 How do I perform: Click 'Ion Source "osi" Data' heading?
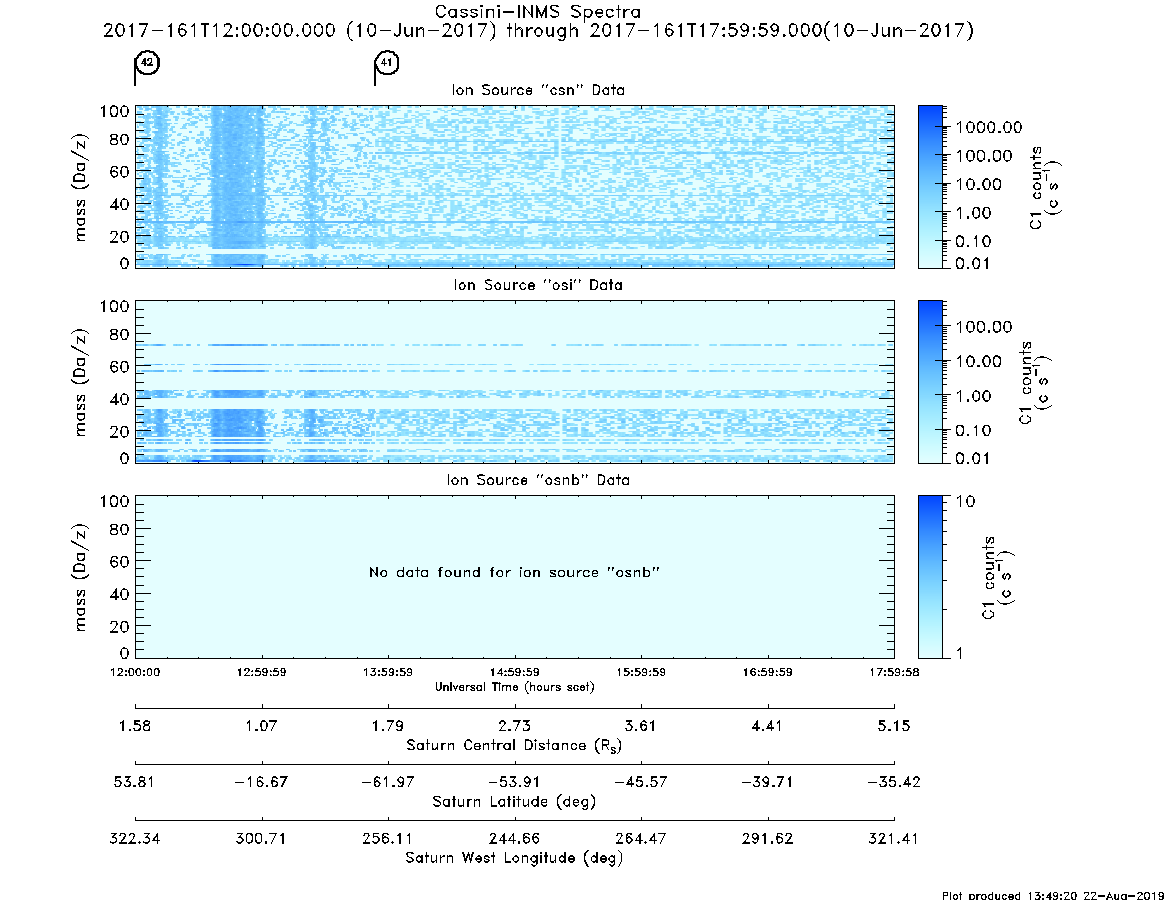click(x=538, y=285)
